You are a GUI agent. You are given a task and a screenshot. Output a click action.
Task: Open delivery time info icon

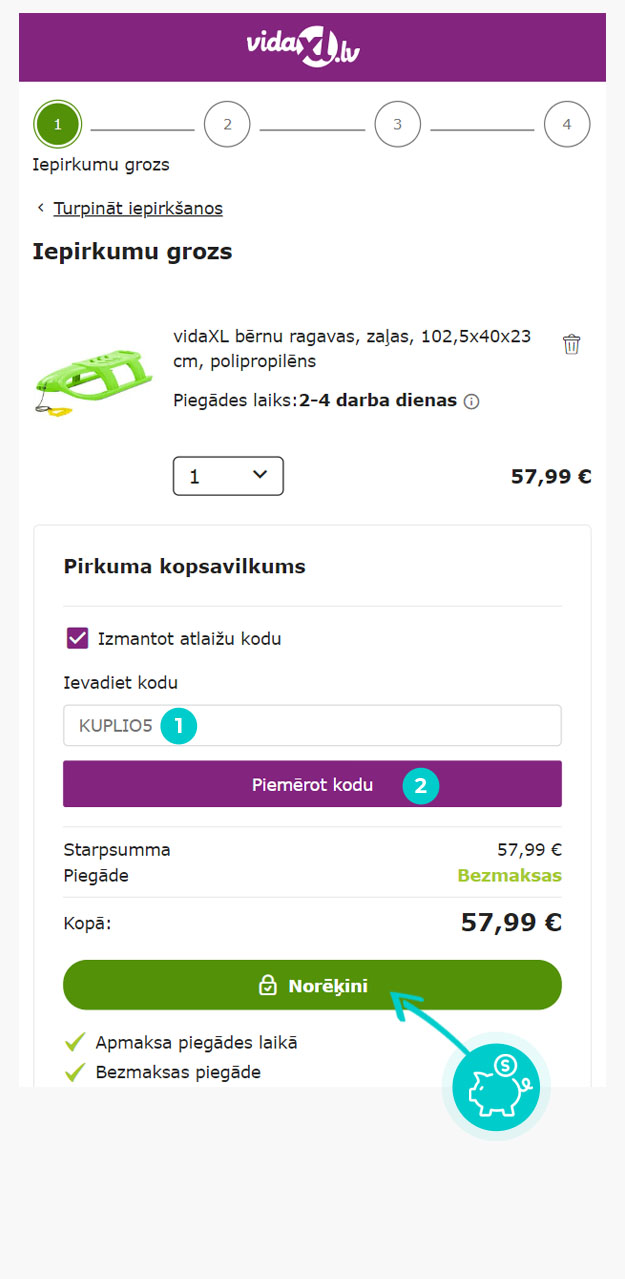click(472, 401)
